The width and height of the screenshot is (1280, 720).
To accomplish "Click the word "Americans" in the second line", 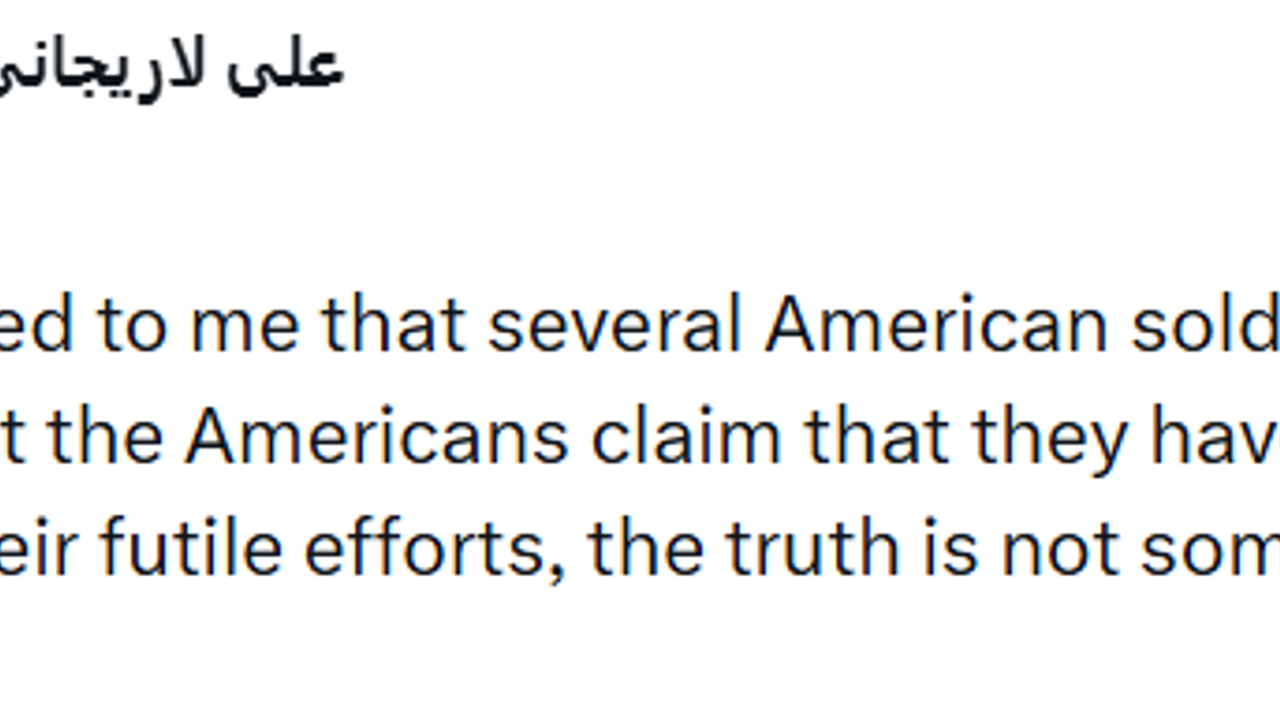I will [x=376, y=437].
